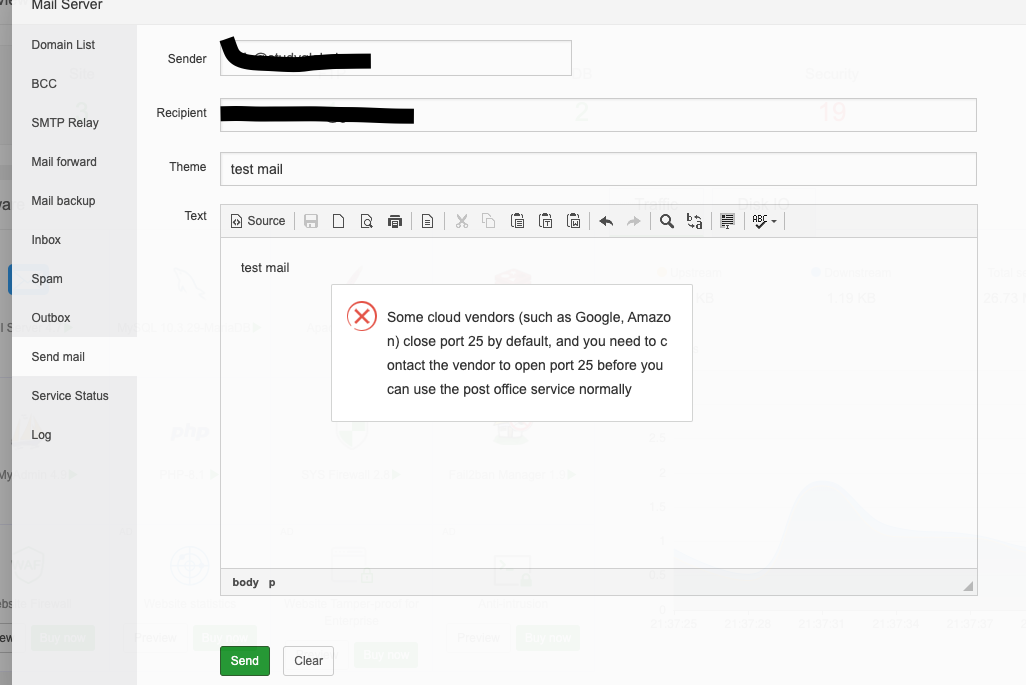This screenshot has height=685, width=1026.
Task: Click the Select All icon in the toolbar
Action: (x=727, y=221)
